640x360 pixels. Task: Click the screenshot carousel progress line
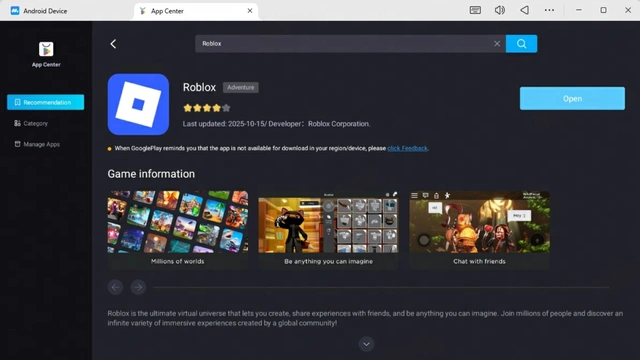pos(381,287)
